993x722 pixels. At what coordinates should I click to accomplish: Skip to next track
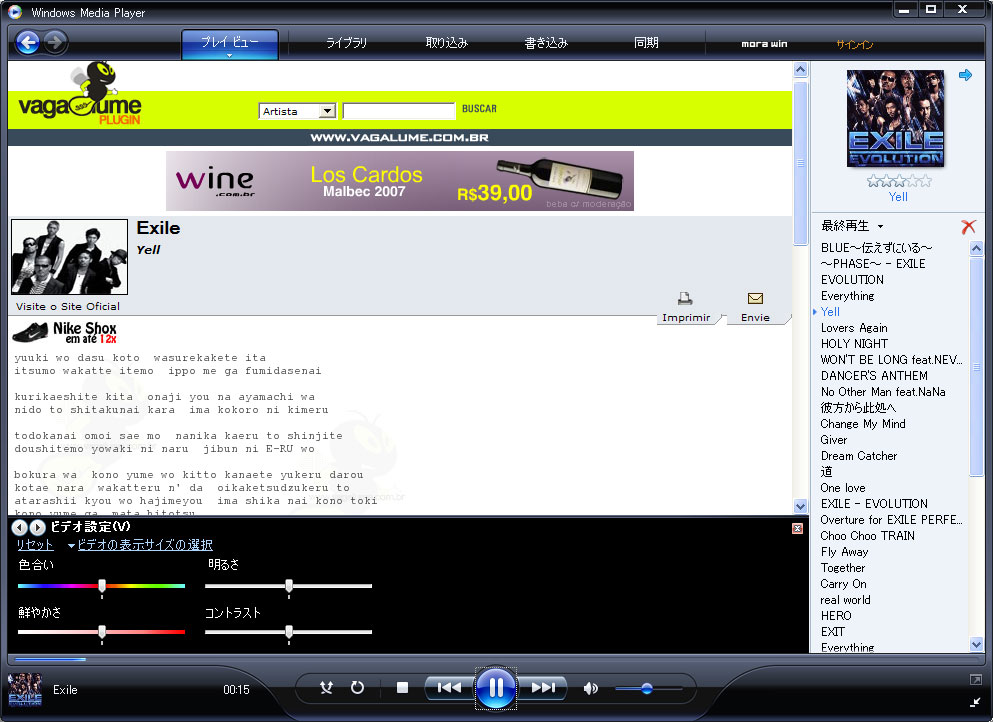(543, 688)
